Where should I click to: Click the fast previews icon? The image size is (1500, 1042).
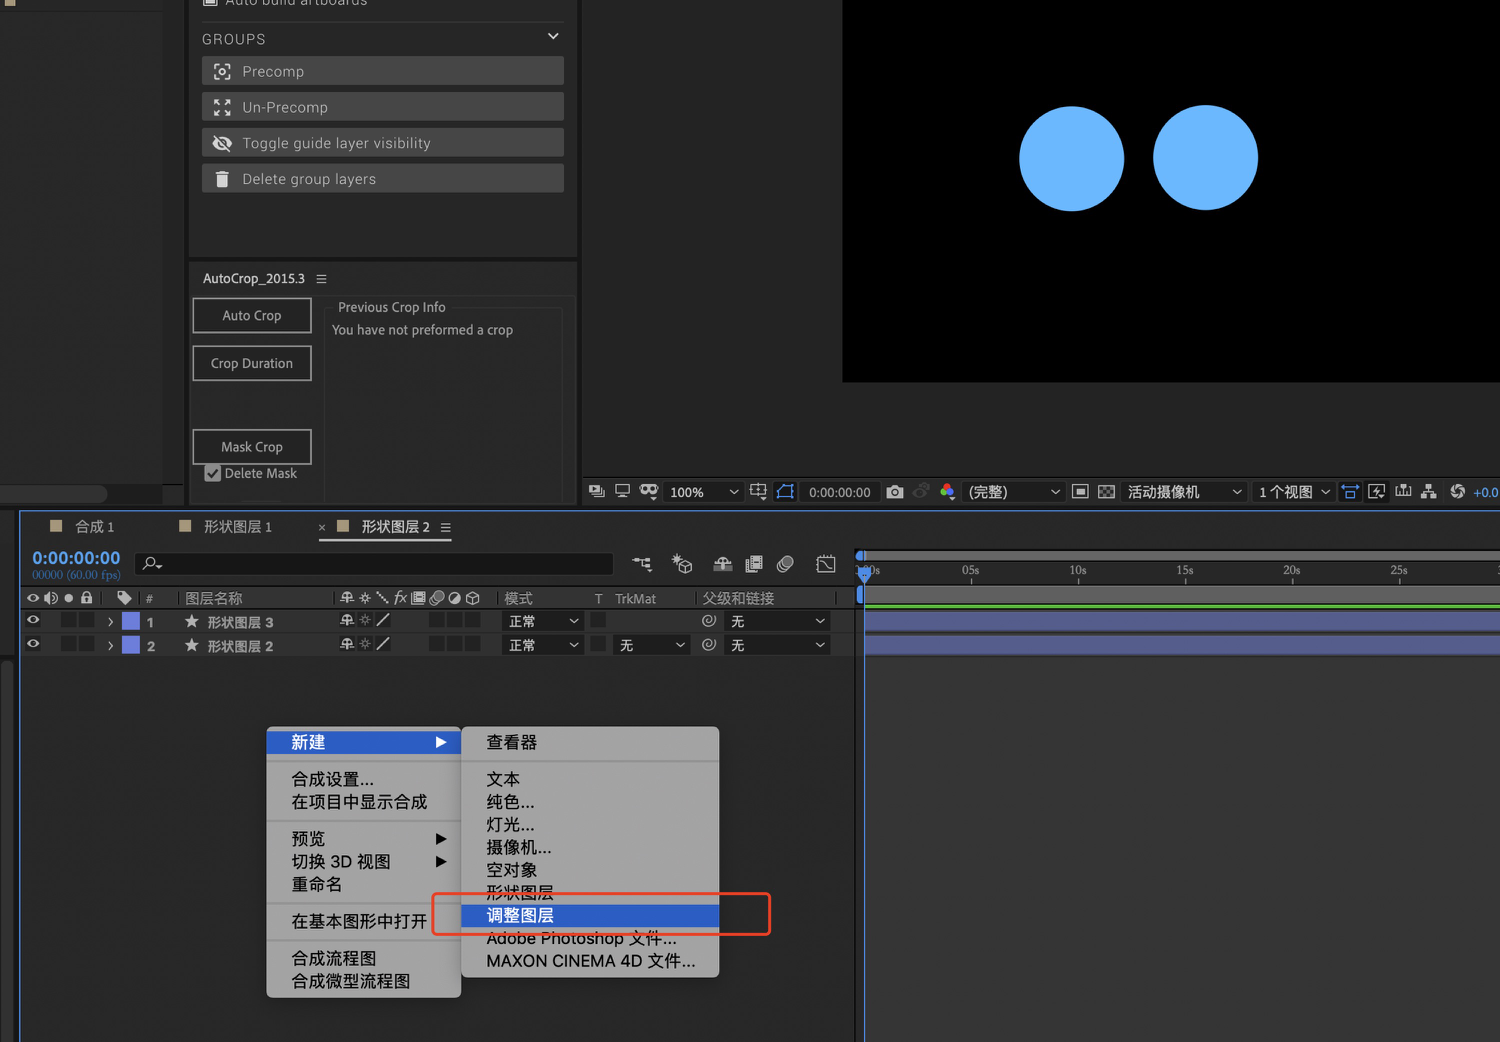click(1377, 491)
